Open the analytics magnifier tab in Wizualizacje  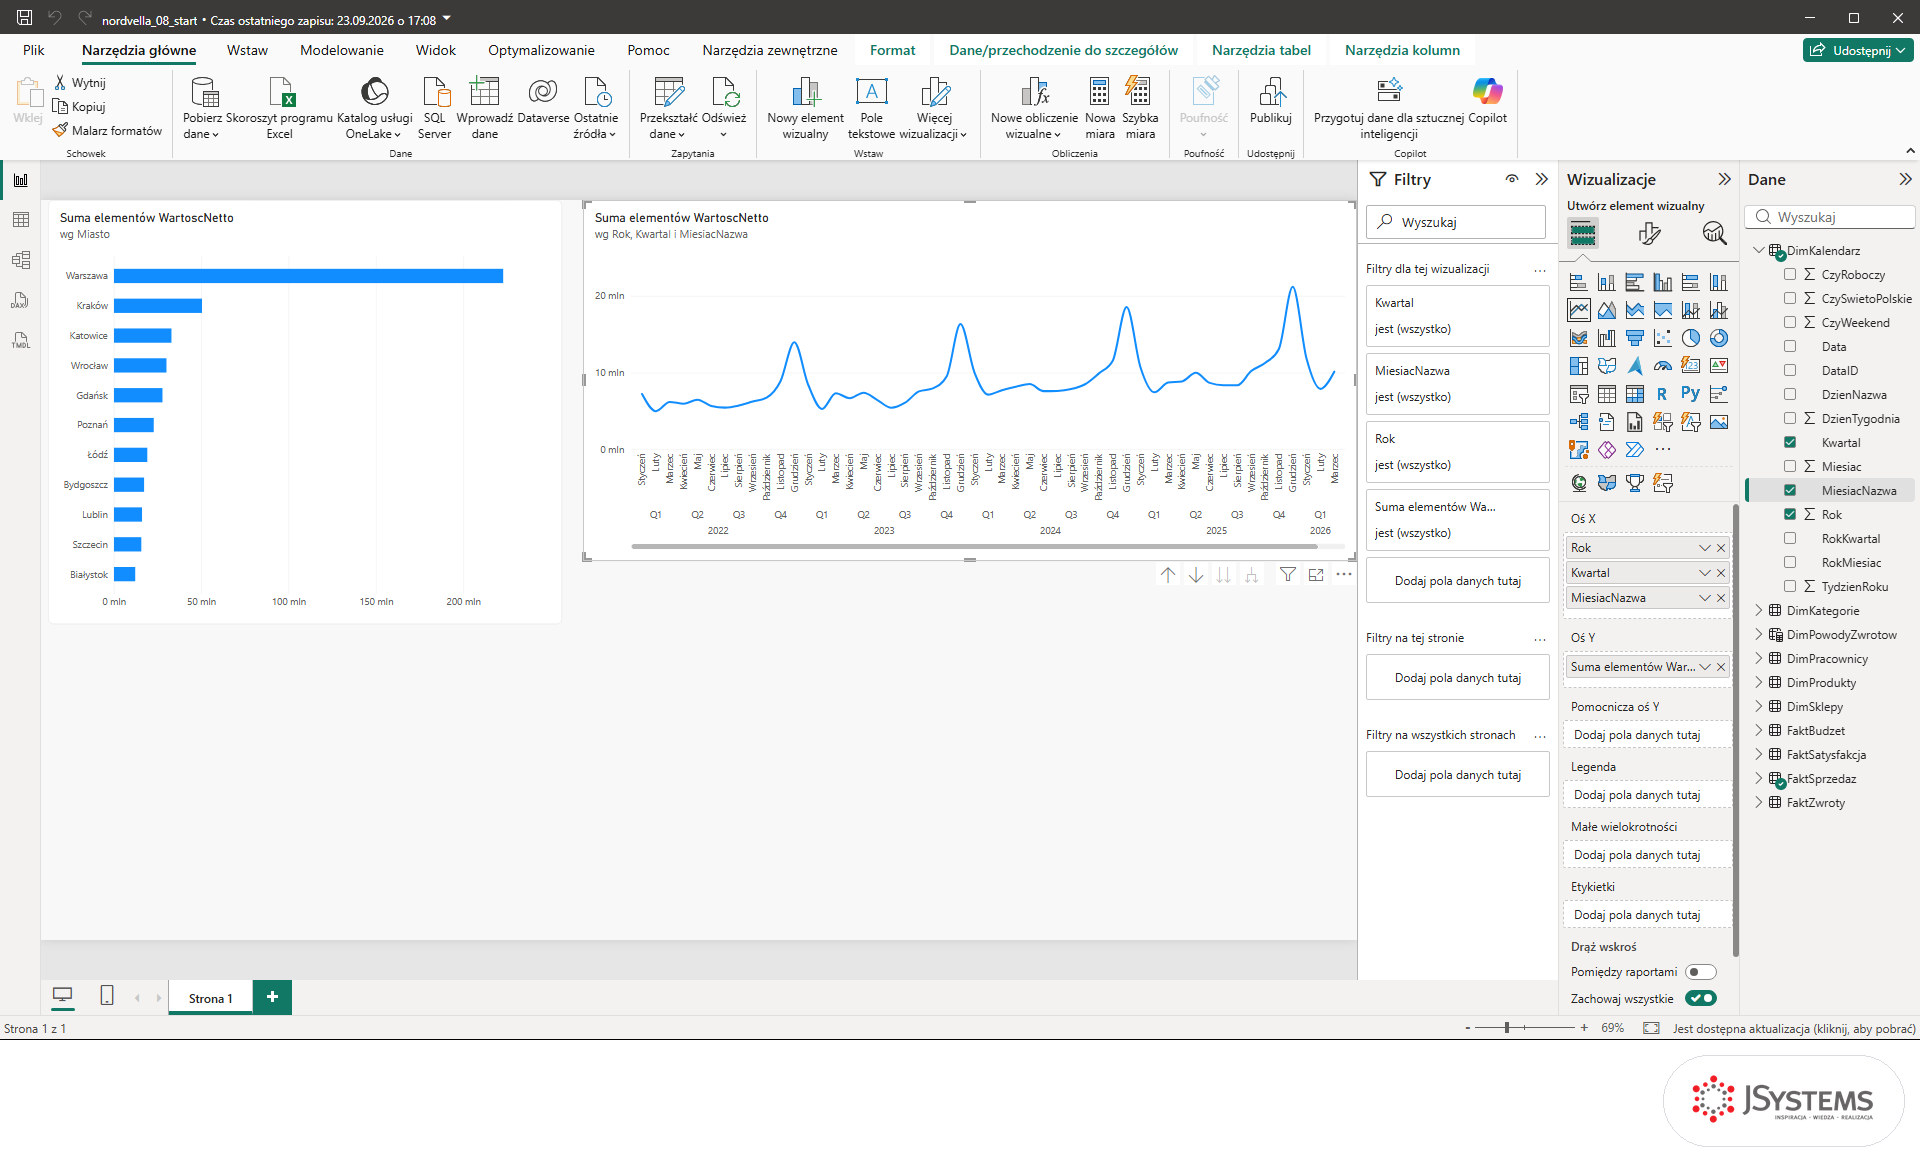(1714, 233)
